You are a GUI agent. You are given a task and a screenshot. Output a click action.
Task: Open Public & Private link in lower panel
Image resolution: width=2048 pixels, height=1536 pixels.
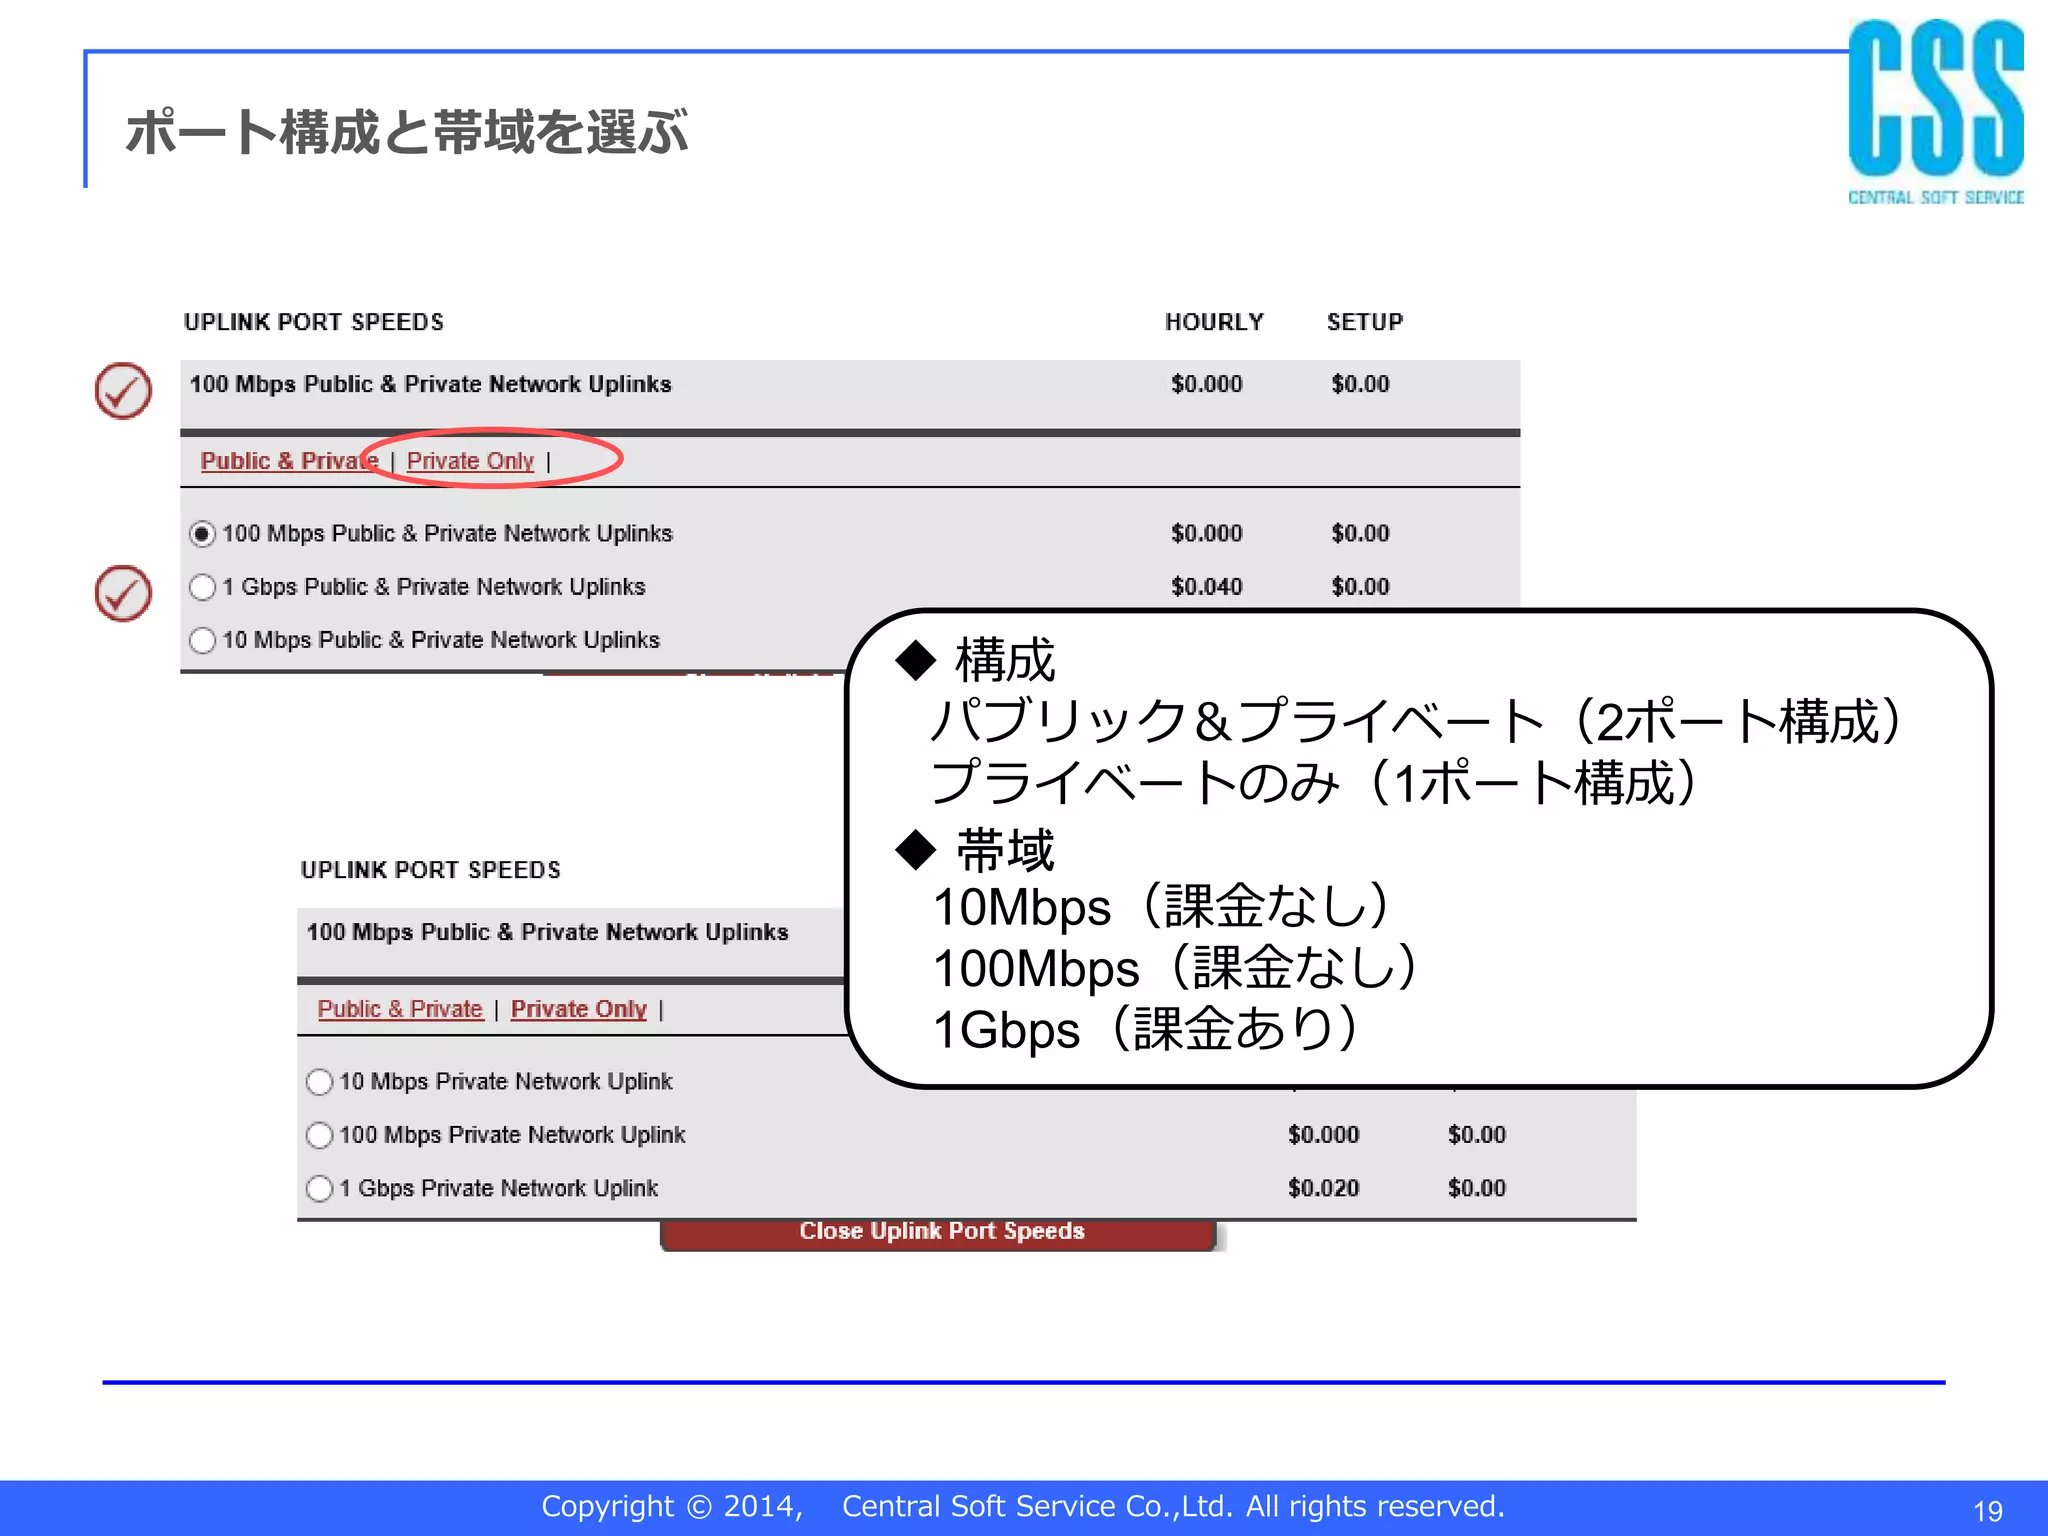tap(400, 1009)
